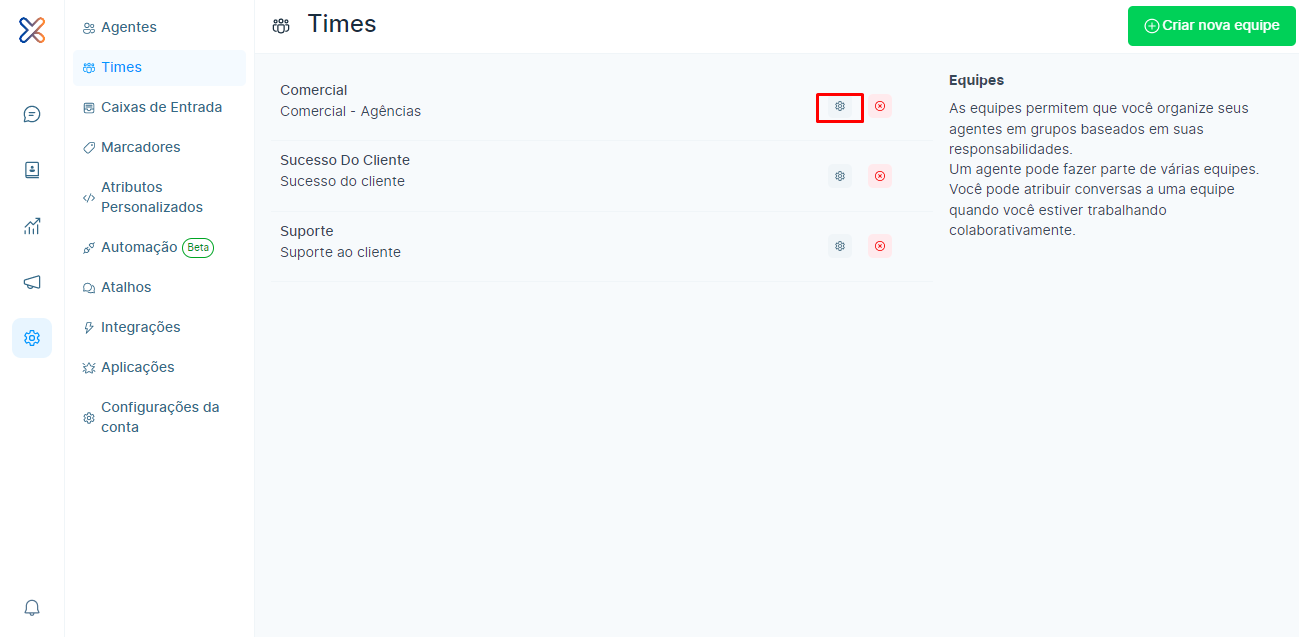Delete the Comercial team

(x=880, y=106)
